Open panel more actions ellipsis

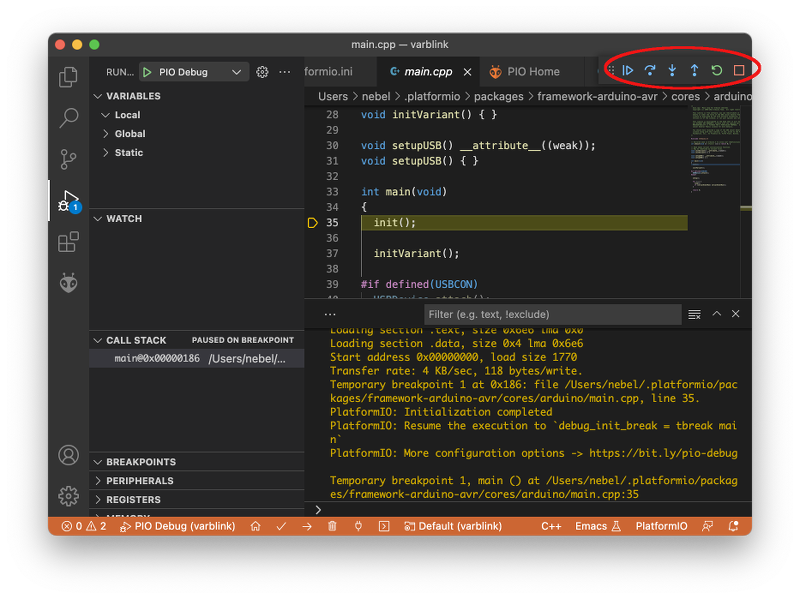click(330, 314)
